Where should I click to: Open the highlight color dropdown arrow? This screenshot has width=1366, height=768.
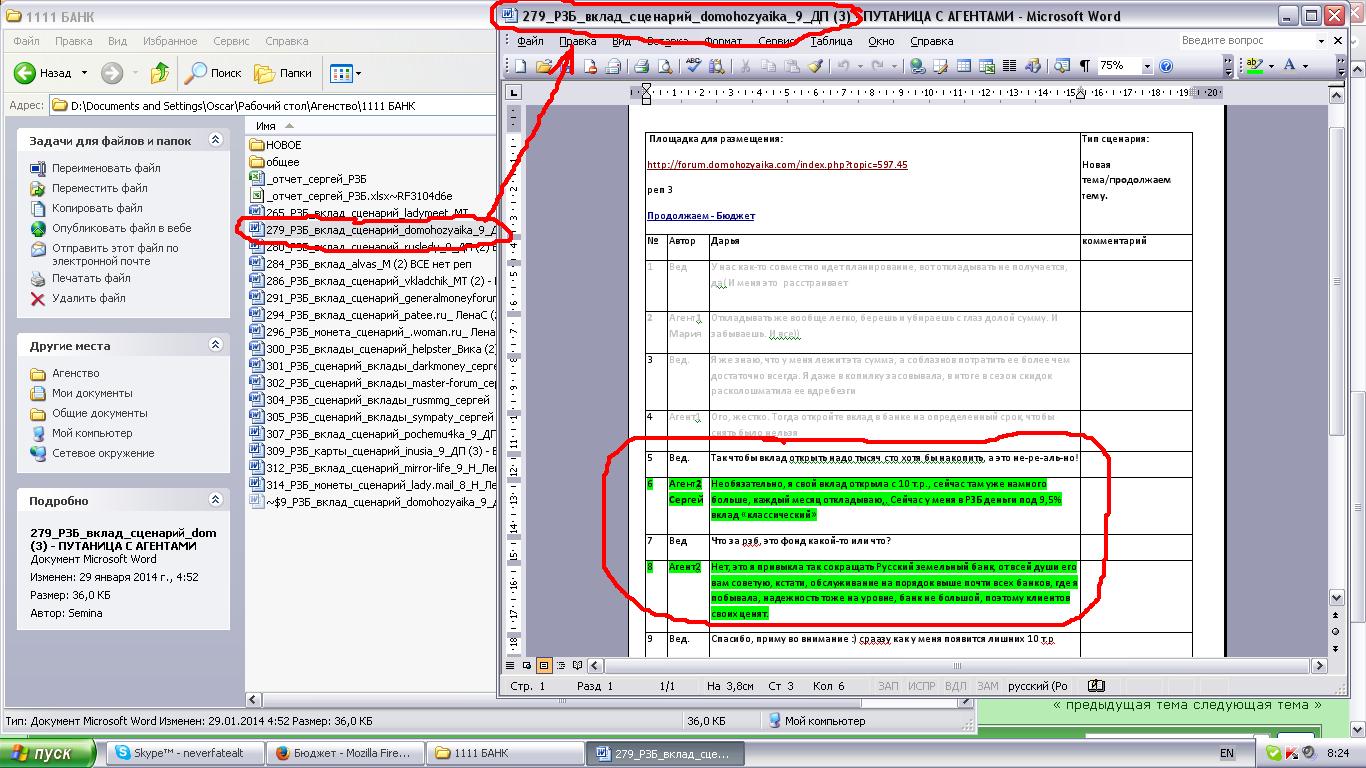(1270, 66)
